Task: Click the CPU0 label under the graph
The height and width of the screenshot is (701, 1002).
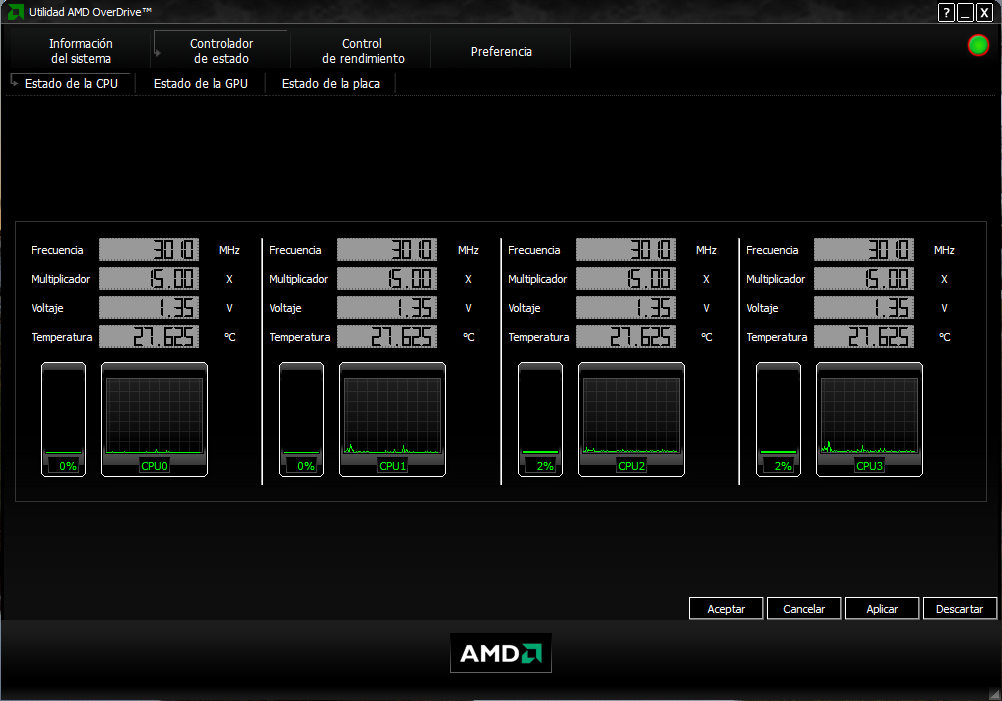Action: [x=155, y=466]
